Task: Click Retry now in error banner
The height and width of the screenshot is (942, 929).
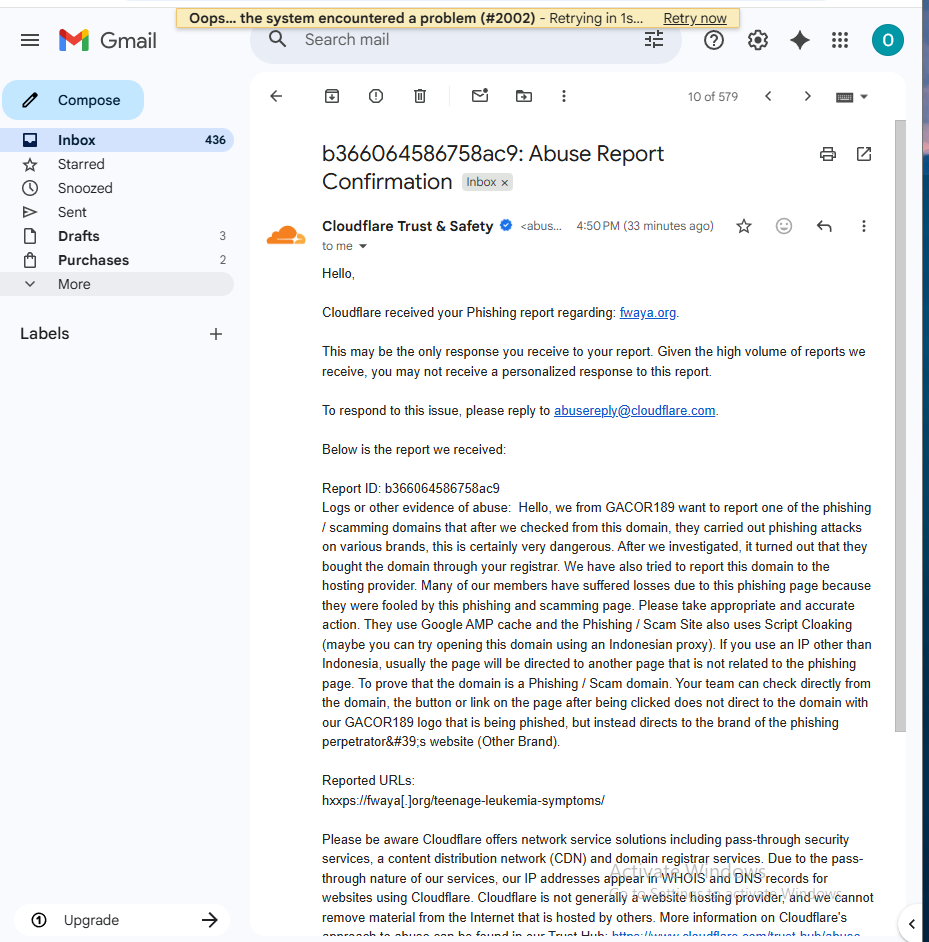Action: 695,18
